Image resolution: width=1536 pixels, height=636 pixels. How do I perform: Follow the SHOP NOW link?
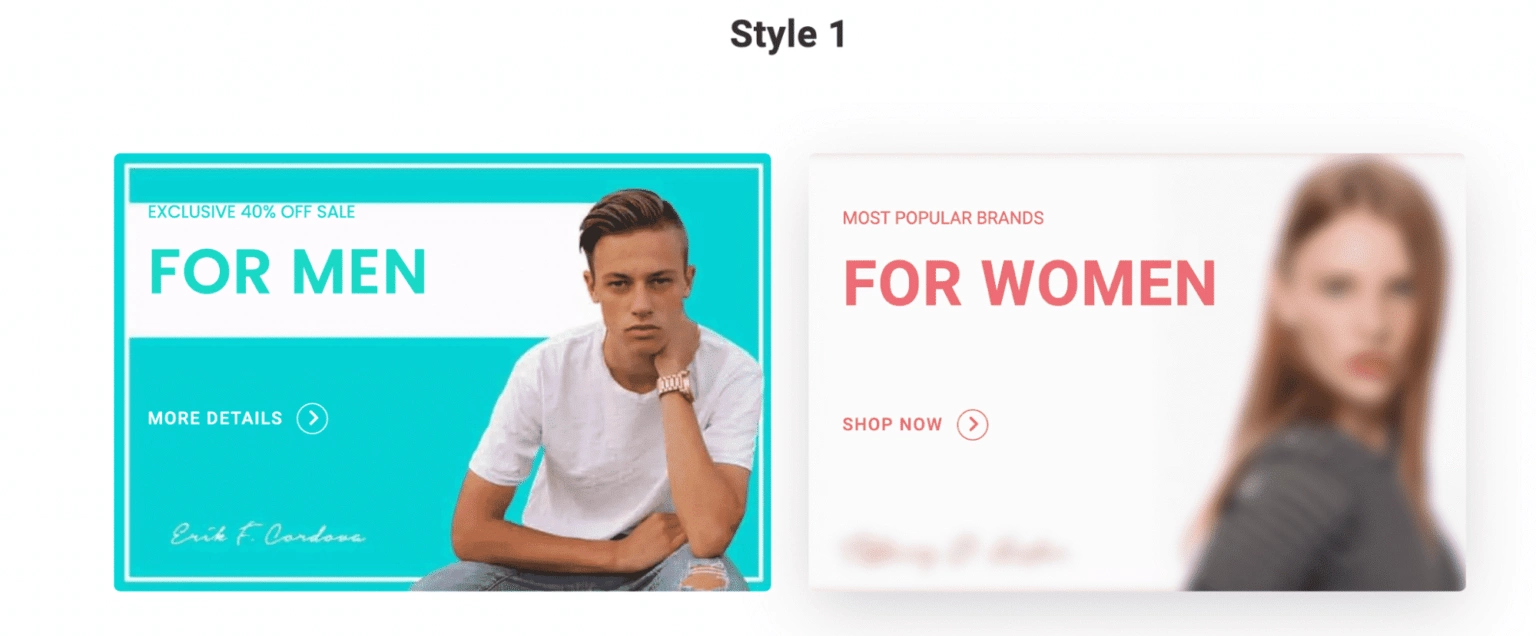[892, 425]
